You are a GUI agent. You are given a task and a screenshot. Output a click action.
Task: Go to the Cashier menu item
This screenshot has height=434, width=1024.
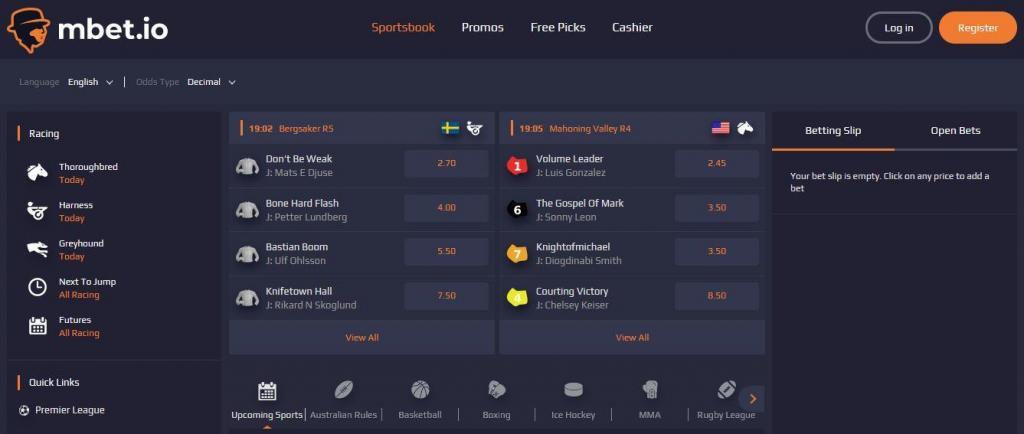tap(632, 27)
